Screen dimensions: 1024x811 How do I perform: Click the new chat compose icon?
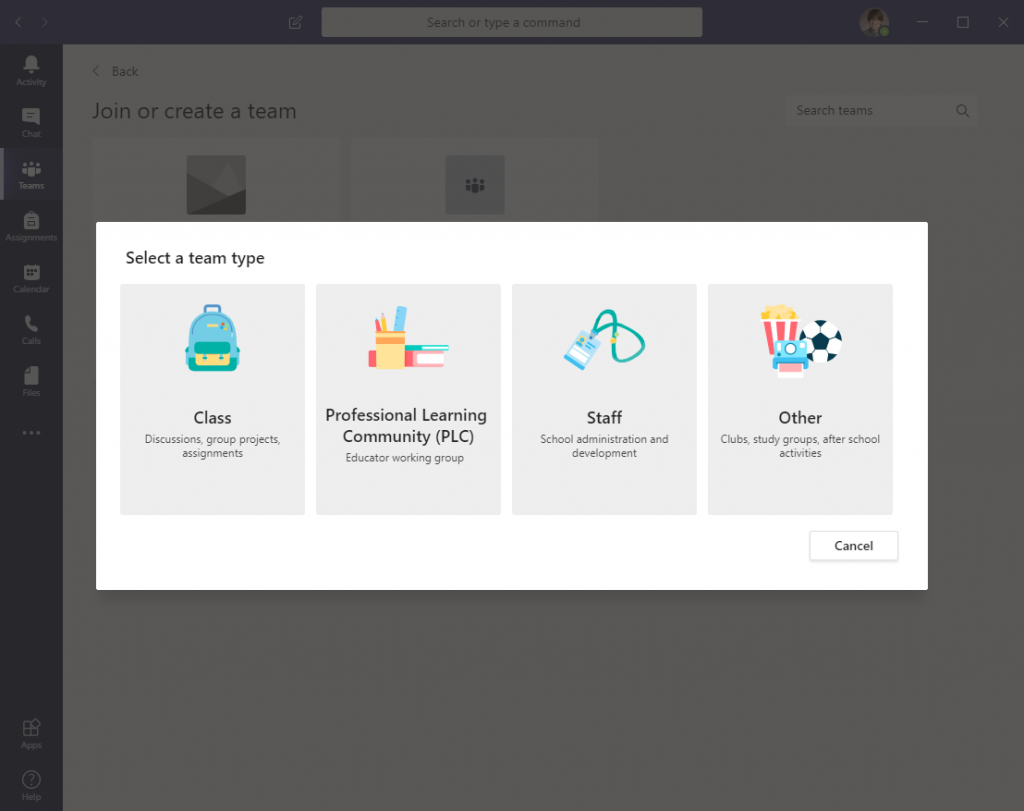tap(295, 22)
